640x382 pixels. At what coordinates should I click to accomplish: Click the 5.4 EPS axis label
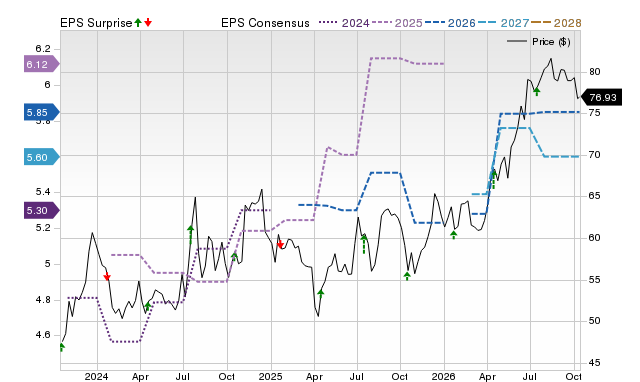coord(42,192)
